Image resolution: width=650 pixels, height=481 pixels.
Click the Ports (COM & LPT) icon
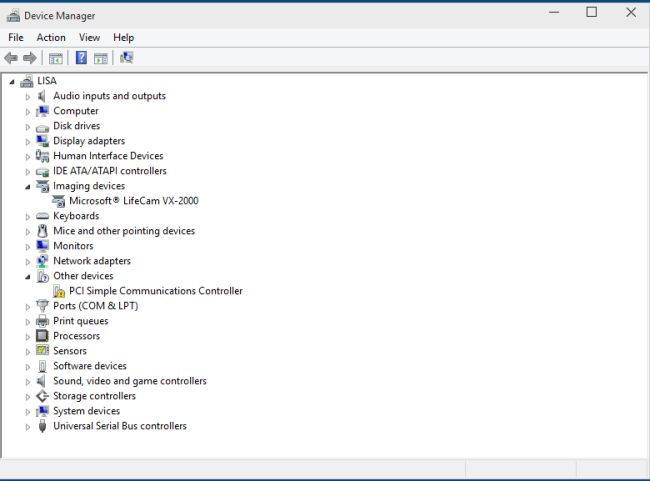42,306
